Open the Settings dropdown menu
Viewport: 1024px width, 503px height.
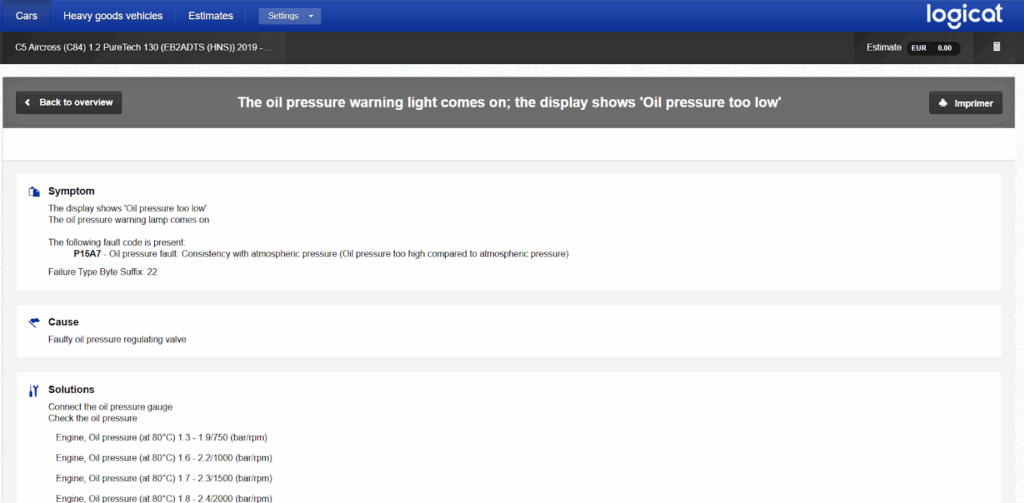(289, 16)
